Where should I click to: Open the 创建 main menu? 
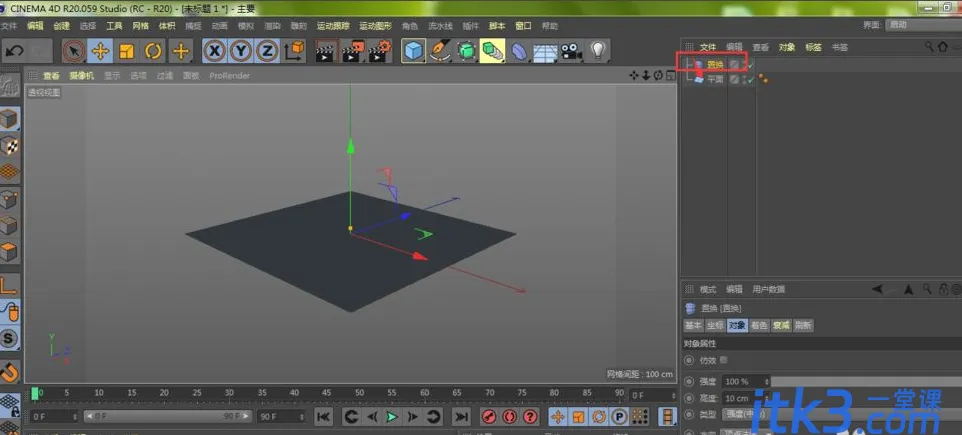(61, 26)
